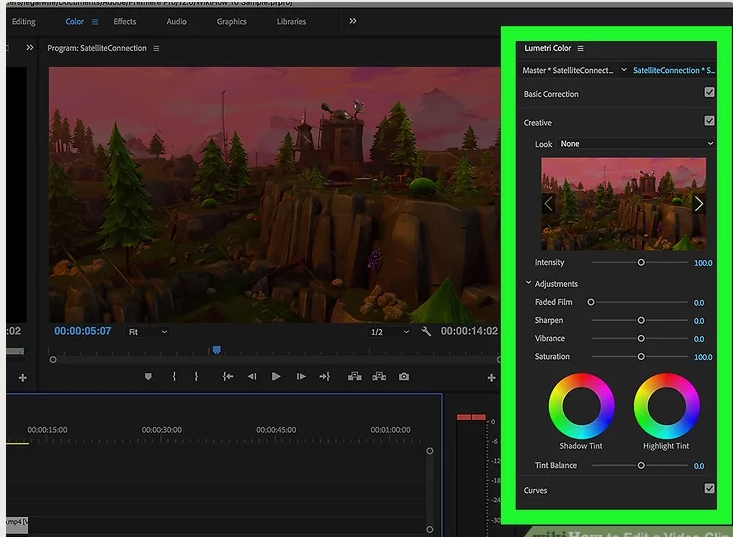Click the Faded Film value 0.0

tap(699, 303)
